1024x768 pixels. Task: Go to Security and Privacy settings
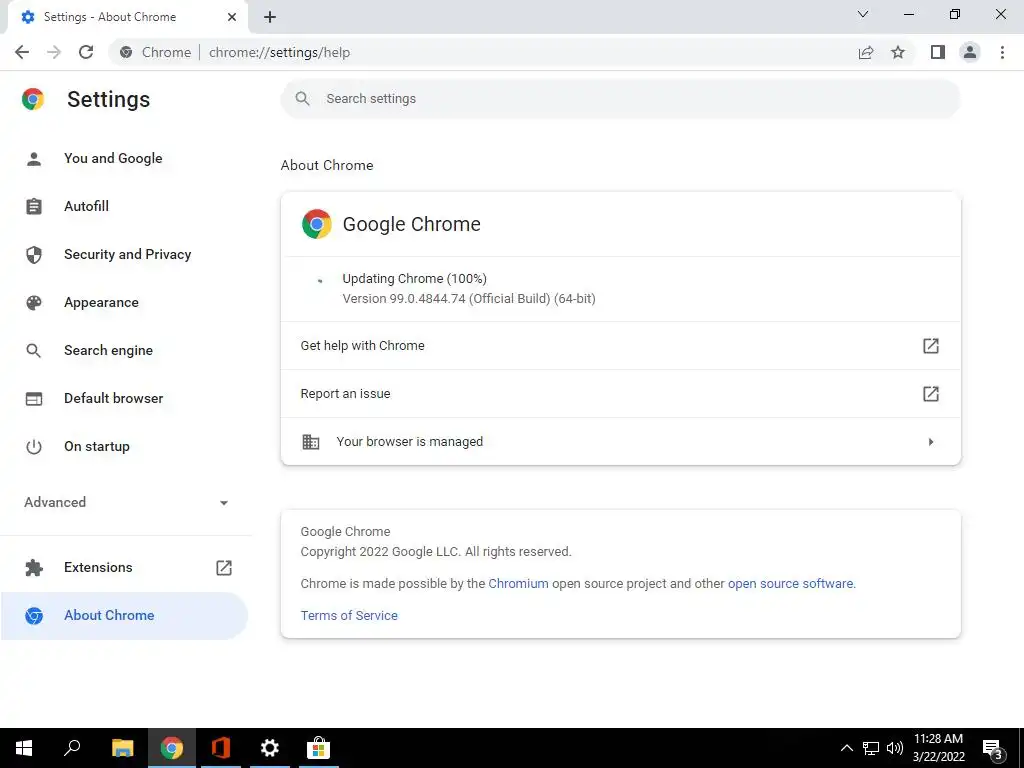point(127,254)
